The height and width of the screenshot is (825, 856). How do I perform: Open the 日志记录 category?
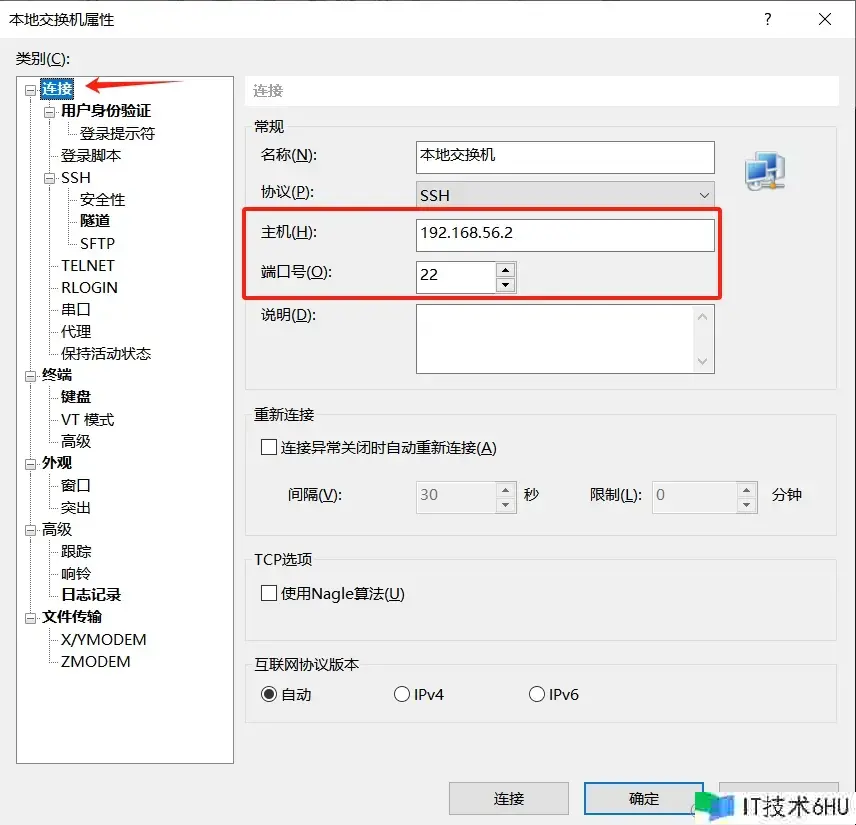(91, 595)
